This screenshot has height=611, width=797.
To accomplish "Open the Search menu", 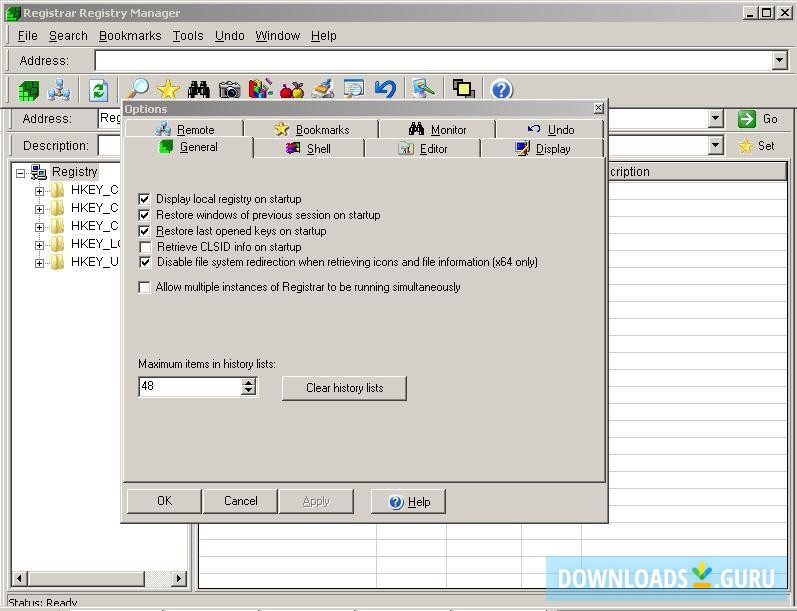I will (x=68, y=36).
